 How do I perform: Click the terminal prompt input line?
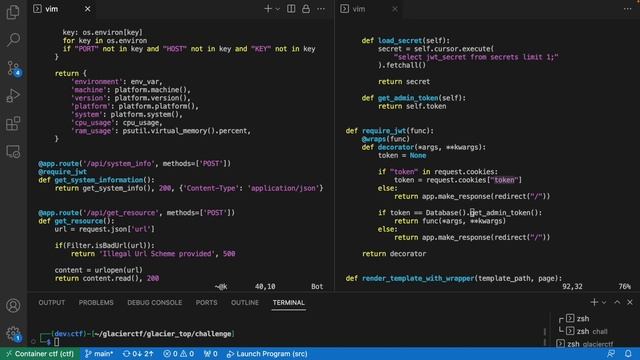(x=56, y=342)
